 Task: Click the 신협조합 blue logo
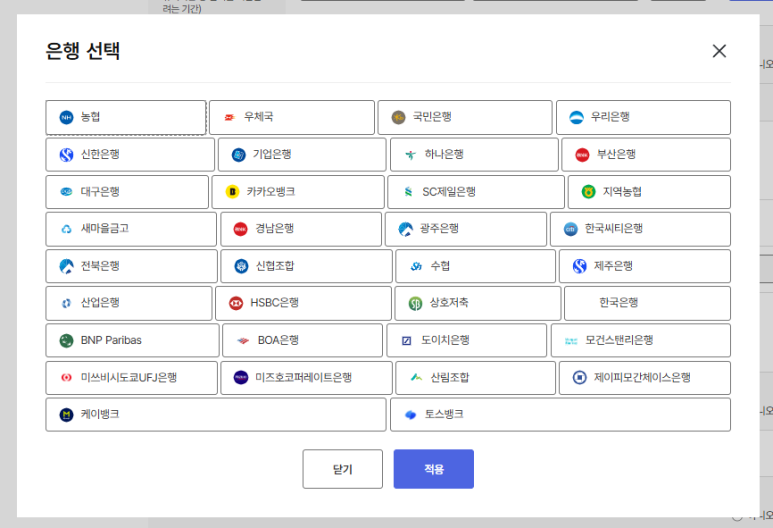241,266
